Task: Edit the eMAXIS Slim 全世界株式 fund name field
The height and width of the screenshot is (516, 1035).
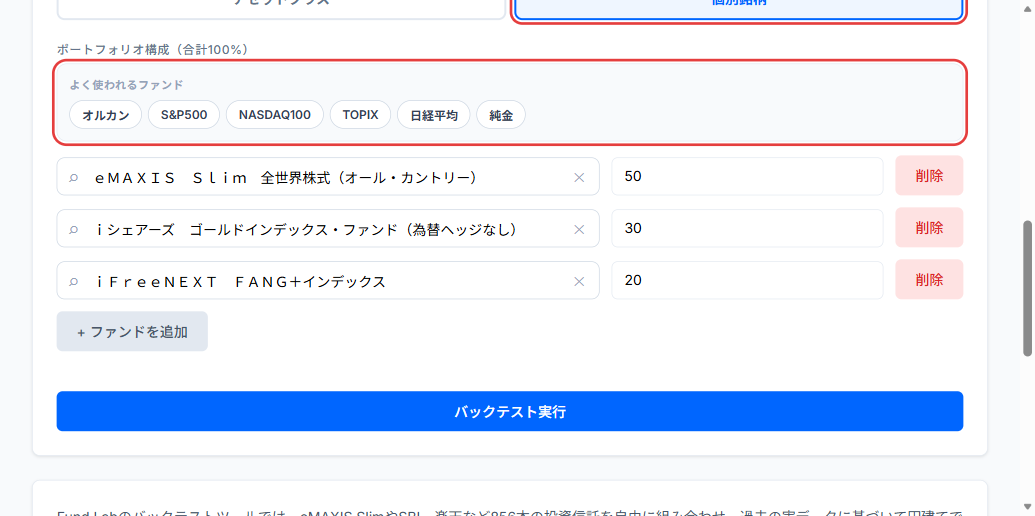Action: (328, 176)
